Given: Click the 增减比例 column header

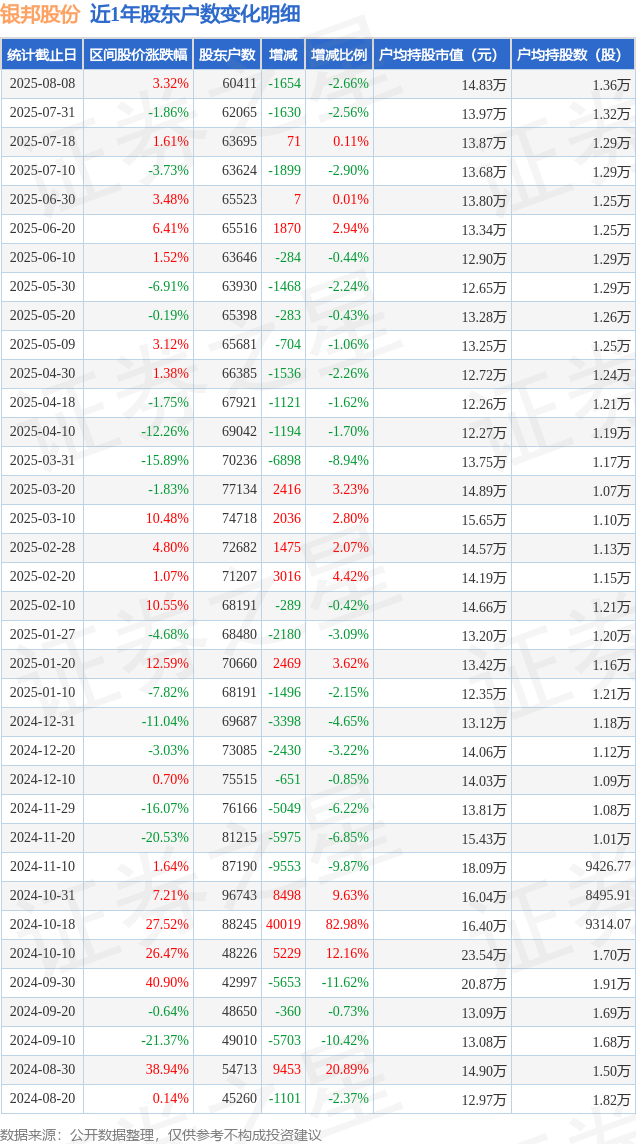Looking at the screenshot, I should tap(338, 54).
